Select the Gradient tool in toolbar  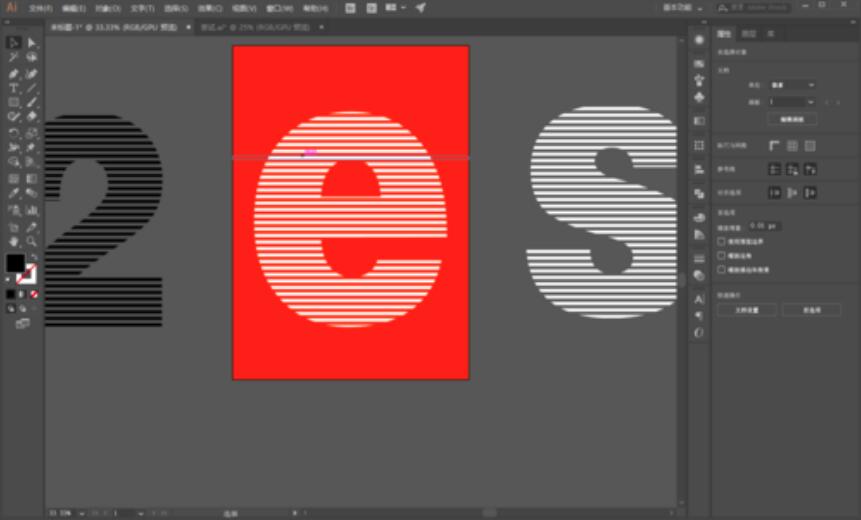[x=31, y=178]
